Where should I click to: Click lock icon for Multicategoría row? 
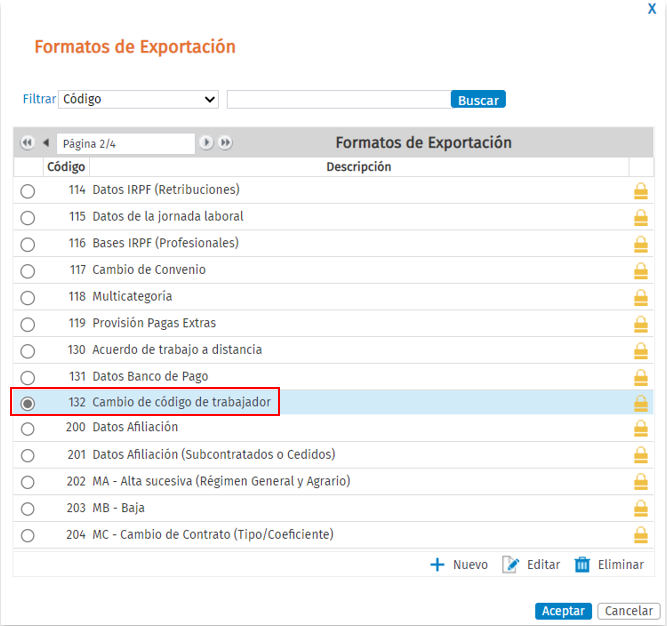(x=641, y=298)
